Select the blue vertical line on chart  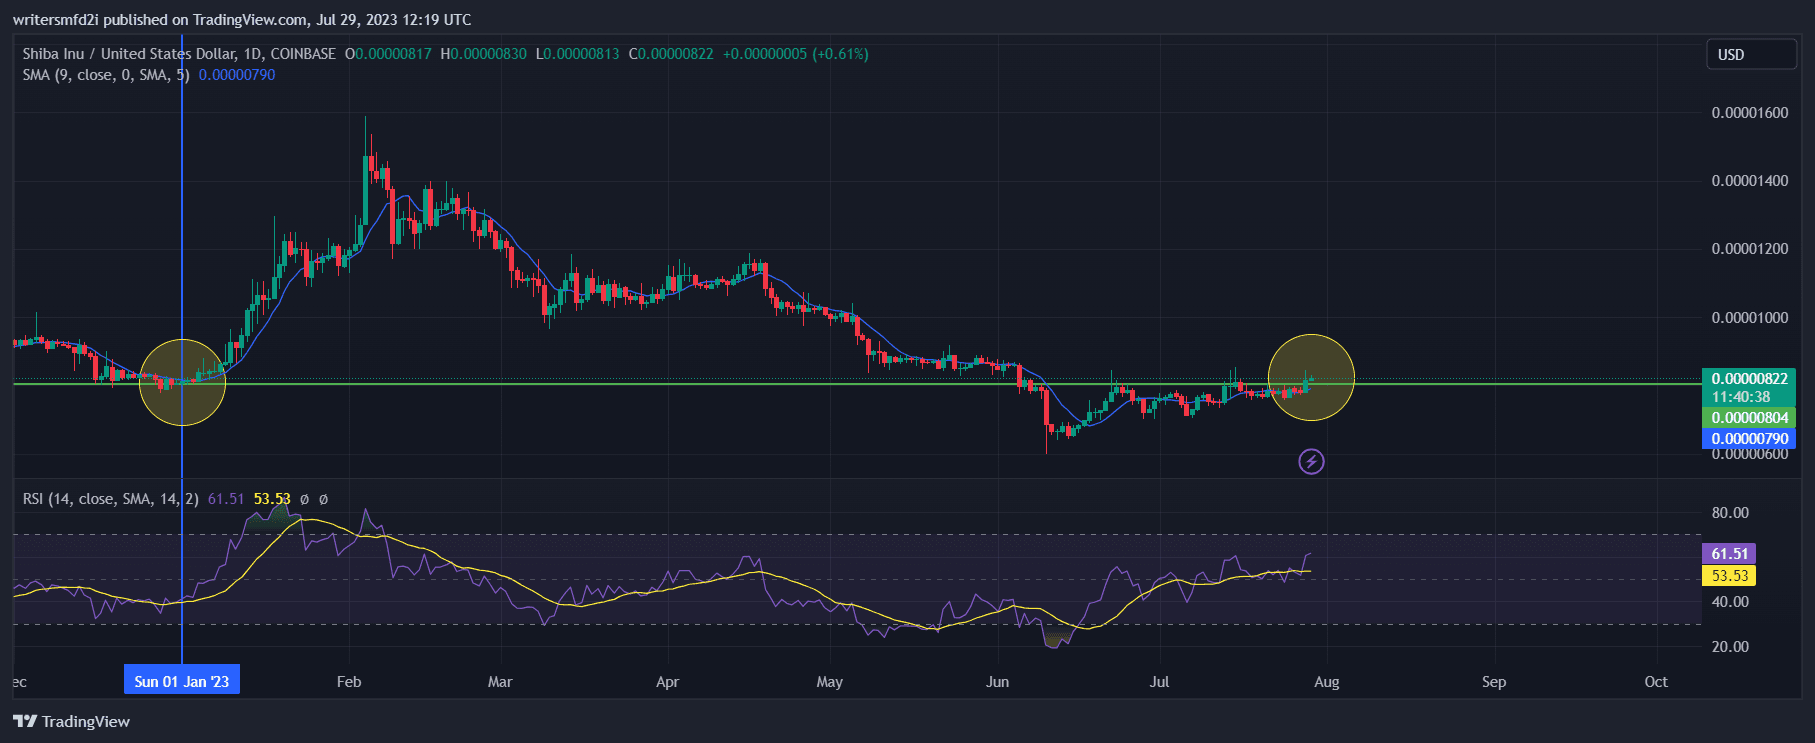coord(182,250)
